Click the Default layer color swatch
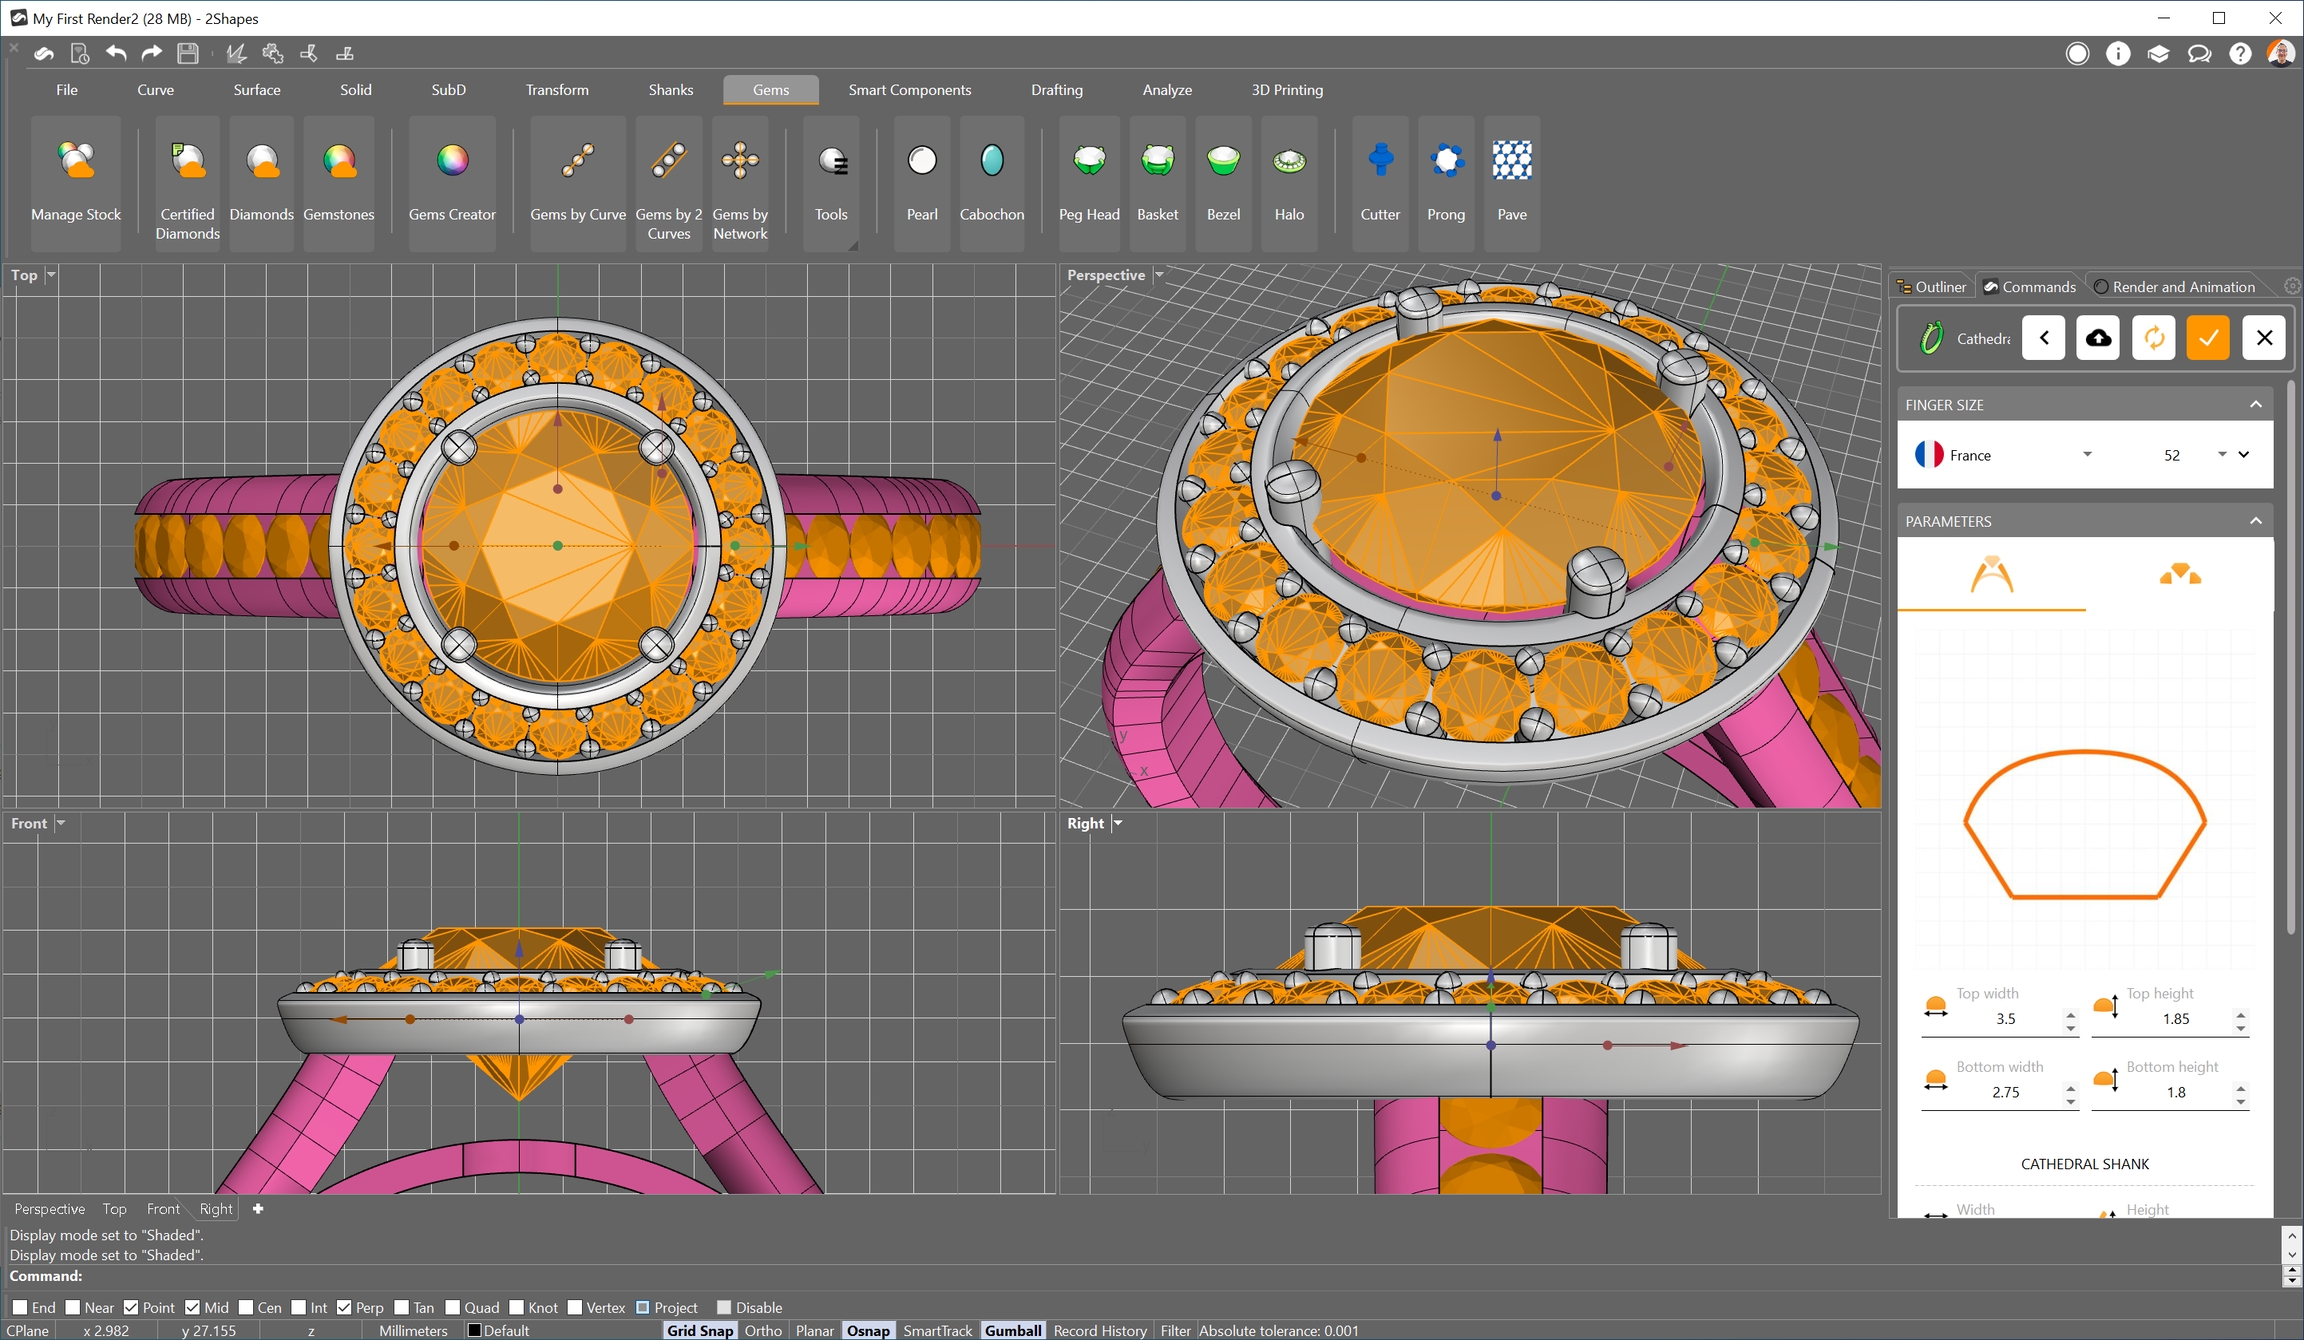2304x1340 pixels. pos(475,1331)
